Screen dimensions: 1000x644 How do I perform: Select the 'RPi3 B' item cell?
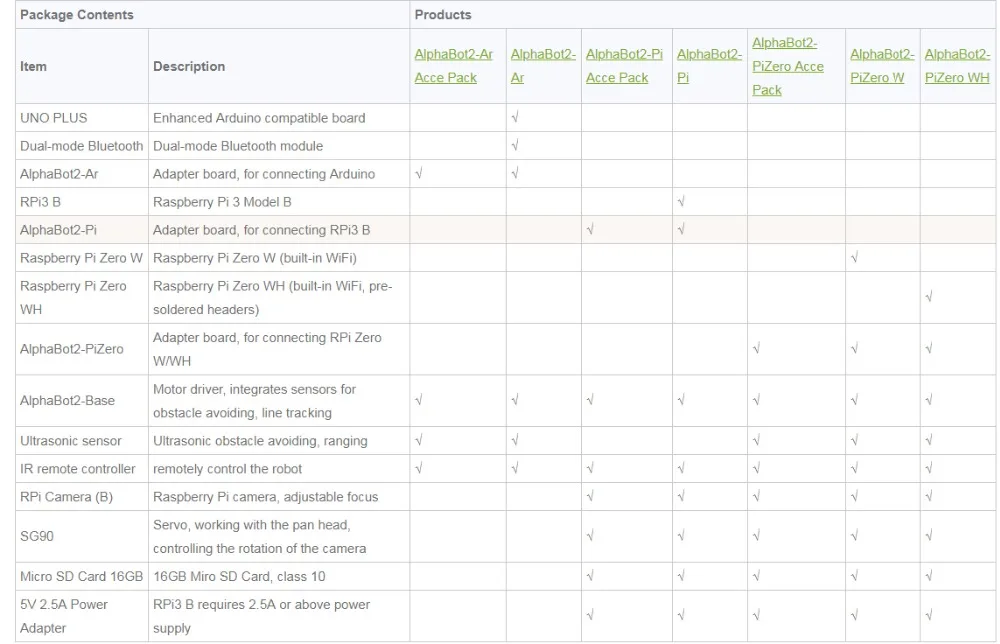pyautogui.click(x=82, y=202)
